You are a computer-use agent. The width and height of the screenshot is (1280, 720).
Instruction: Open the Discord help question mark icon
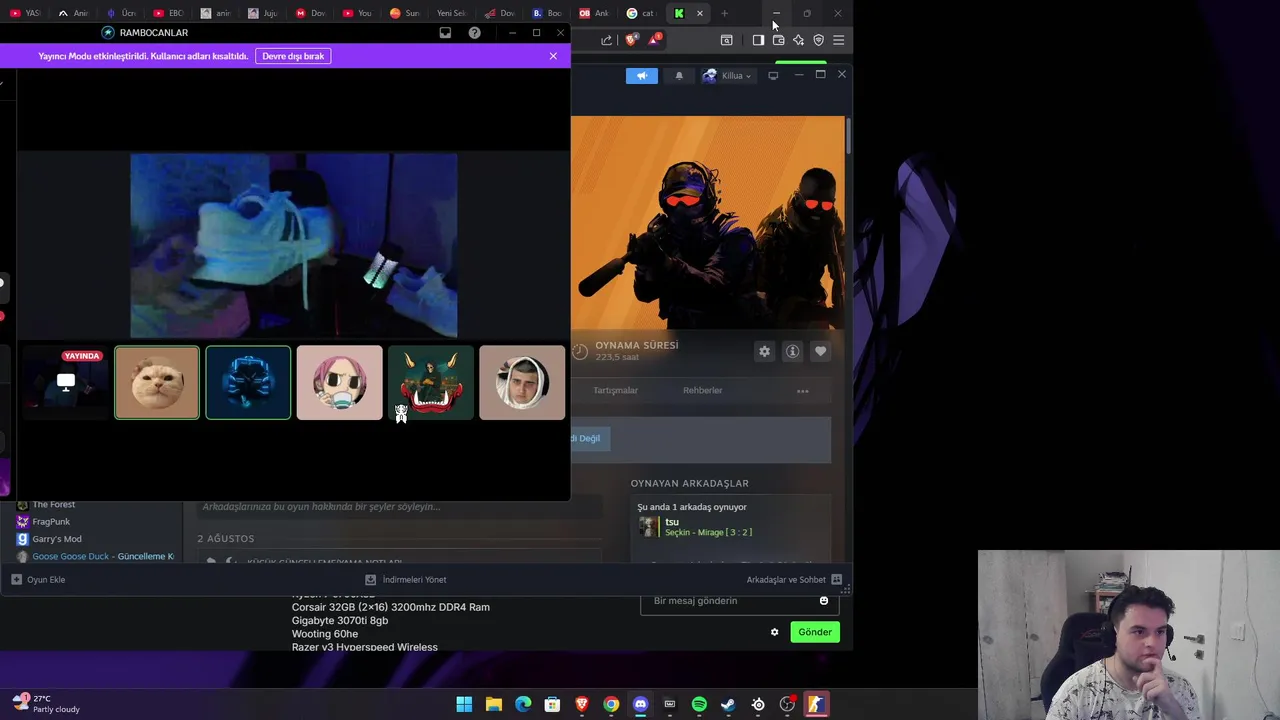tap(474, 33)
